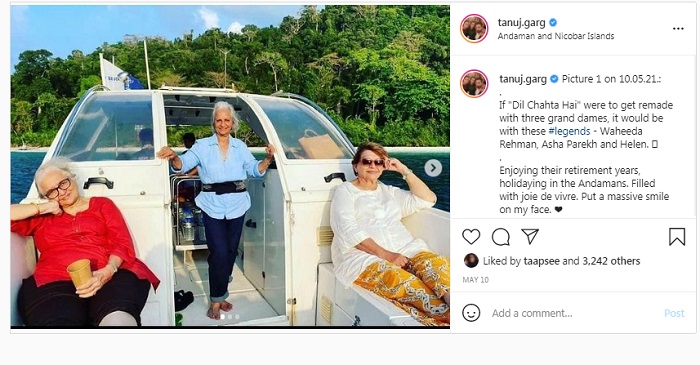Image resolution: width=700 pixels, height=365 pixels.
Task: Click the tanuj.garg username in the caption
Action: click(x=523, y=79)
